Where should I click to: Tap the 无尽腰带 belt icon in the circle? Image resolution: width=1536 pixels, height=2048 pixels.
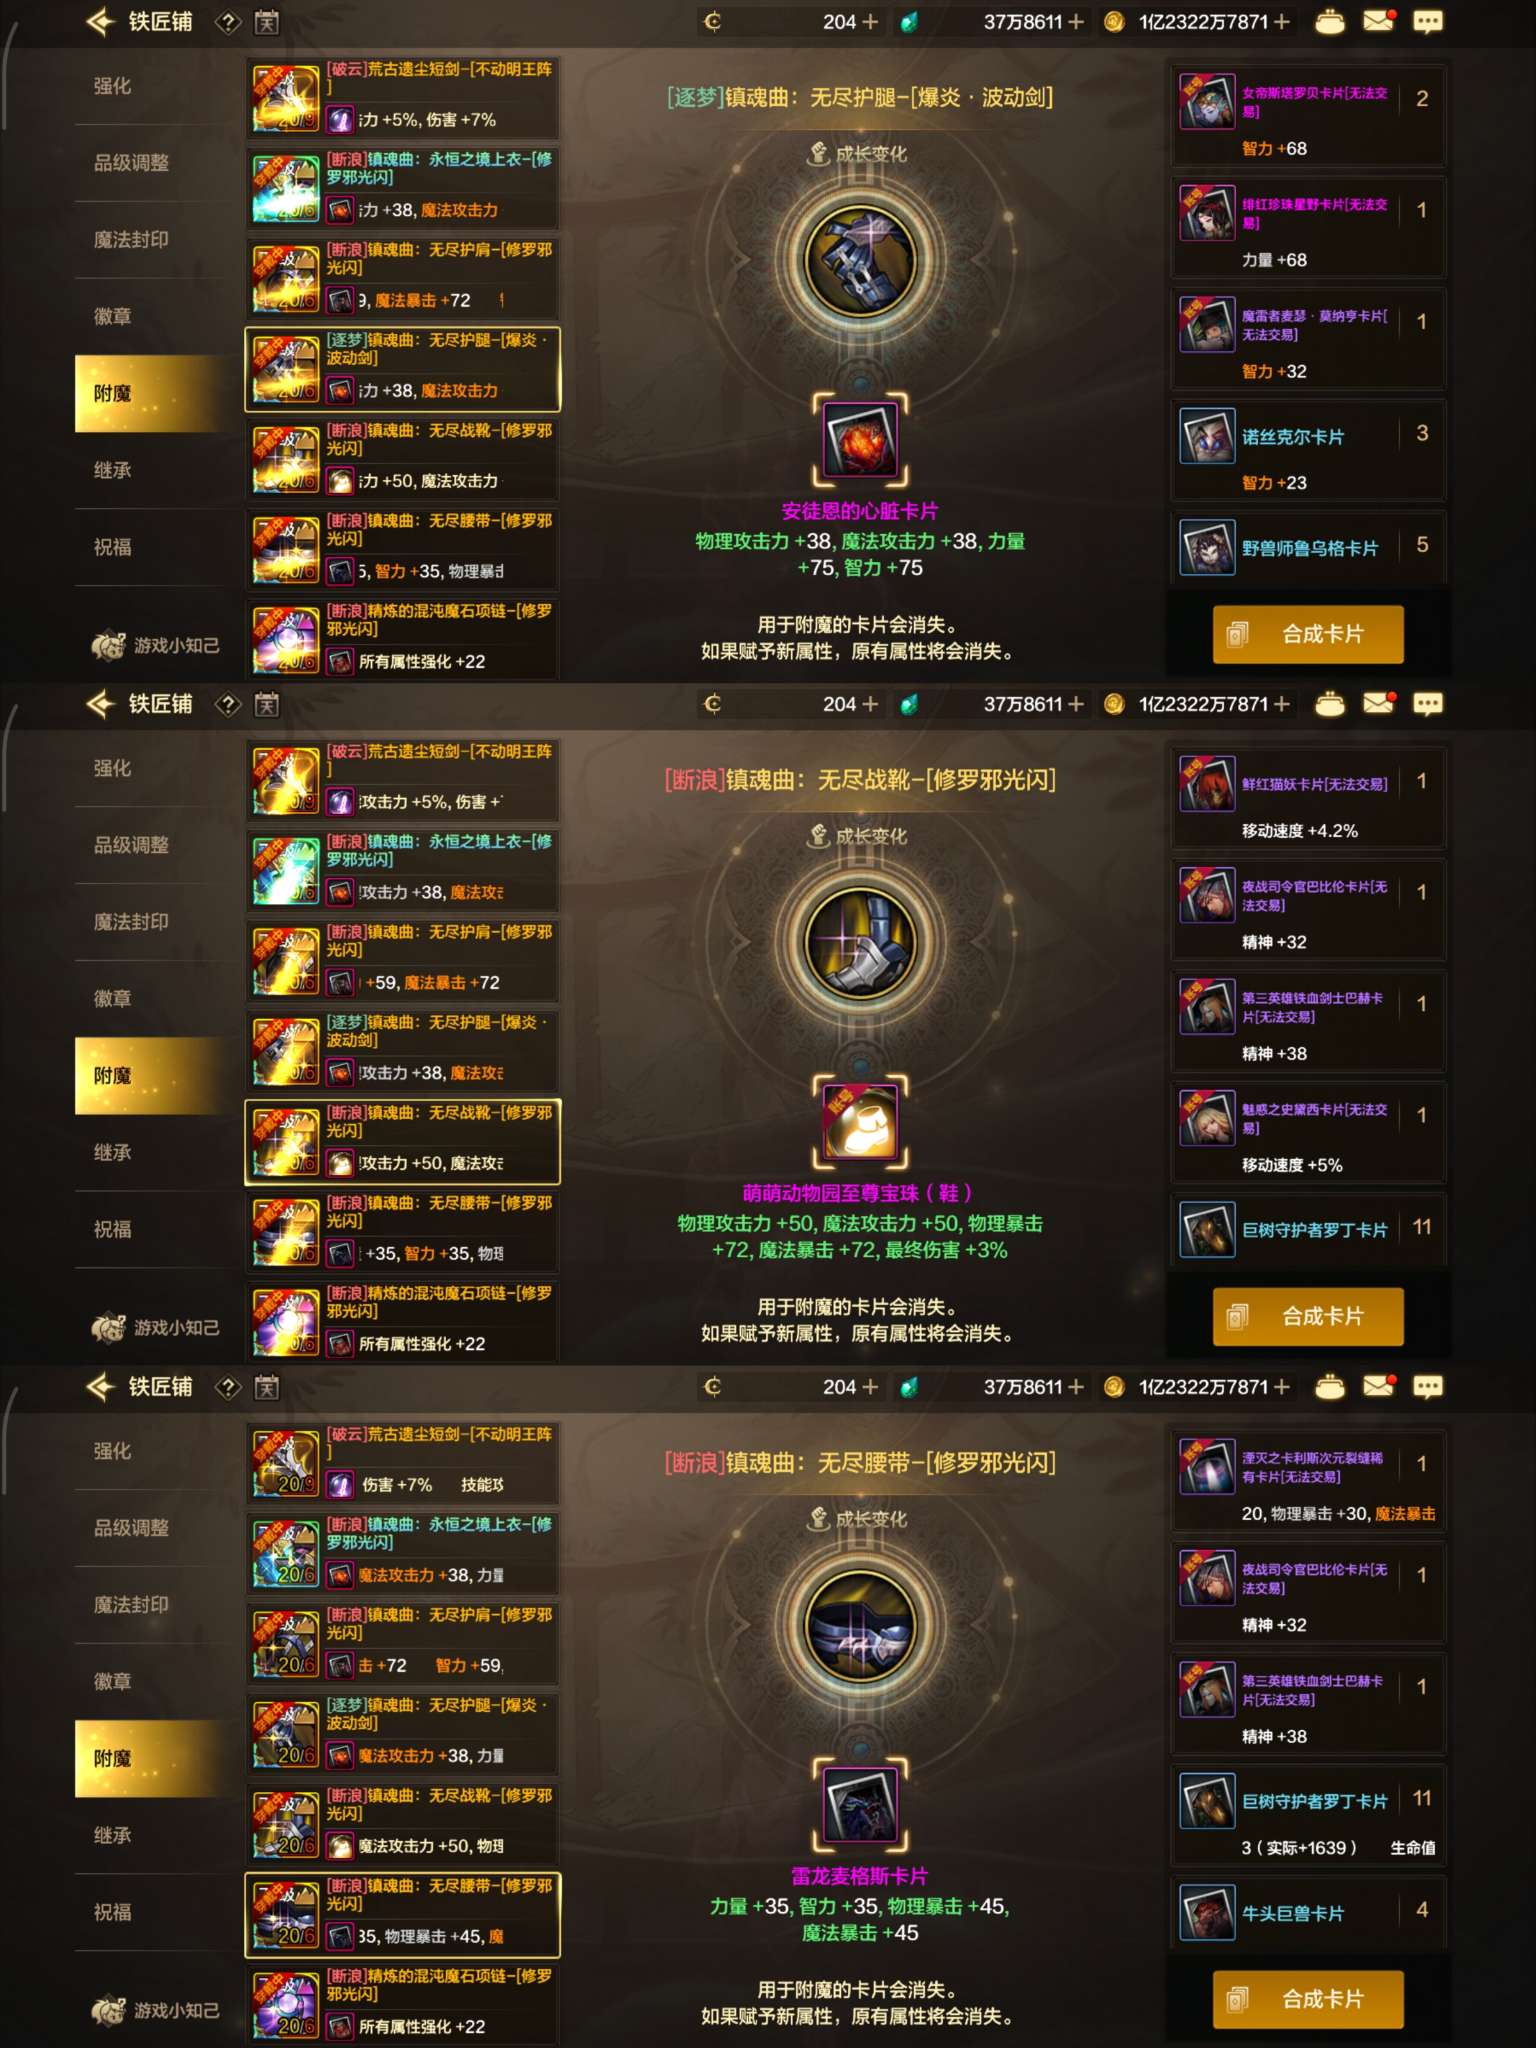(x=860, y=1627)
